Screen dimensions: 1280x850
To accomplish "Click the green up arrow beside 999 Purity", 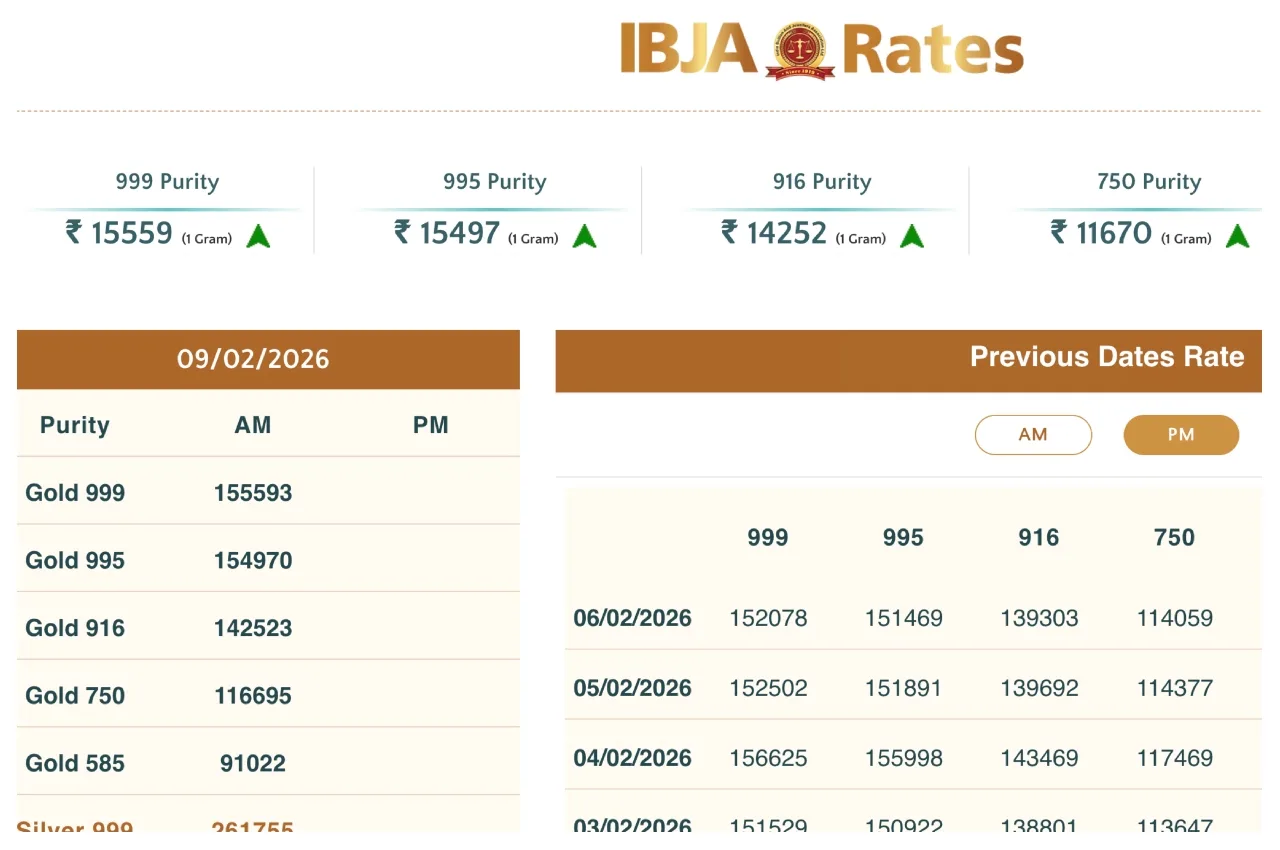I will (259, 236).
